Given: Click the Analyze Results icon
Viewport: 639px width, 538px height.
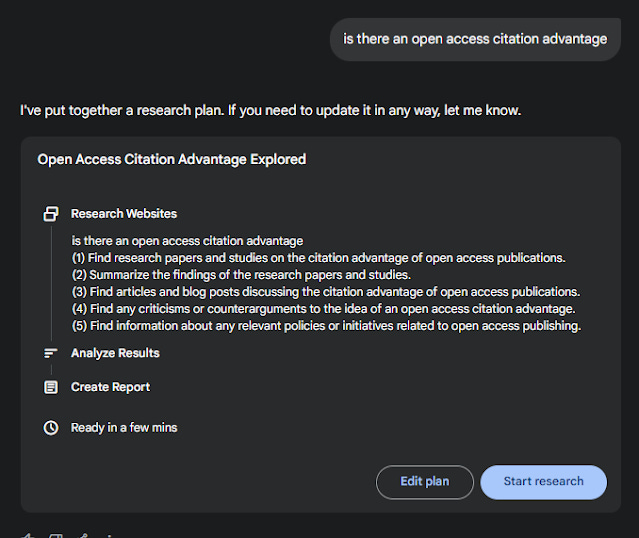Looking at the screenshot, I should tap(51, 353).
